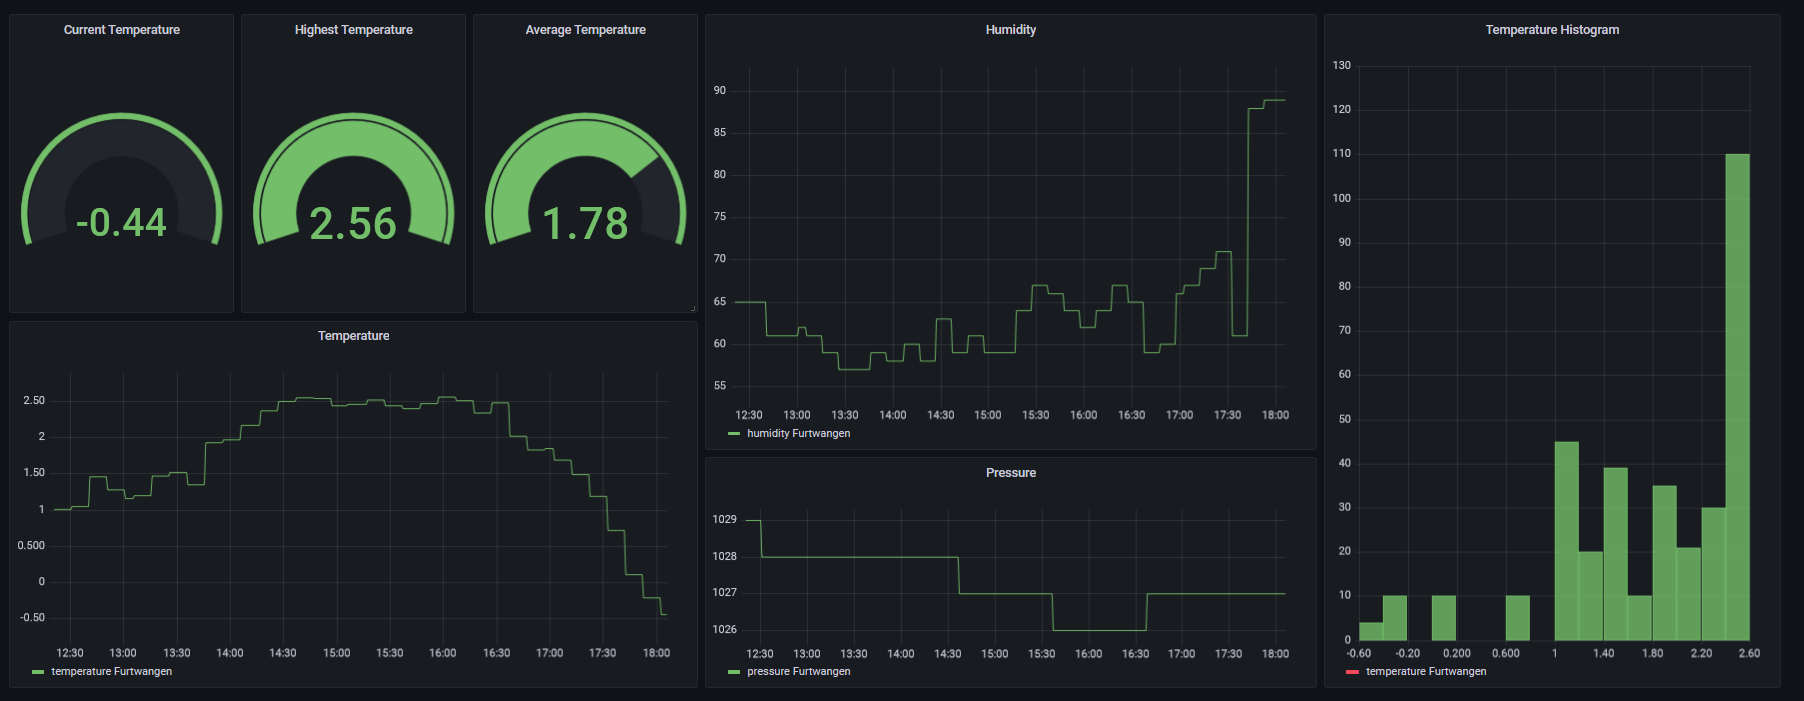Click the histogram bar reaching 45 above 1
Viewport: 1804px width, 701px height.
coord(1567,541)
